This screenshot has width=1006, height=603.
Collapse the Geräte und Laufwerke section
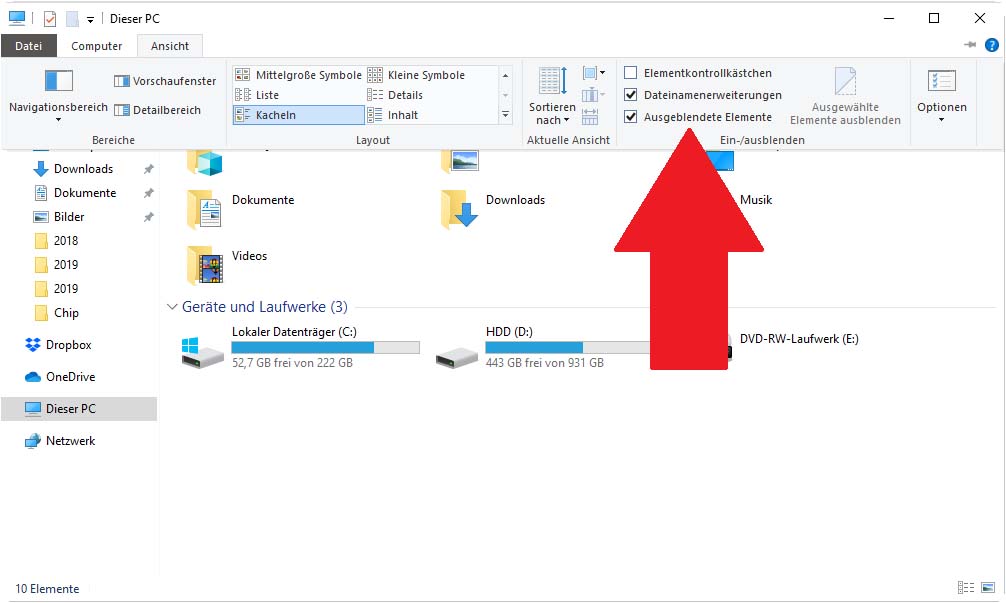172,307
